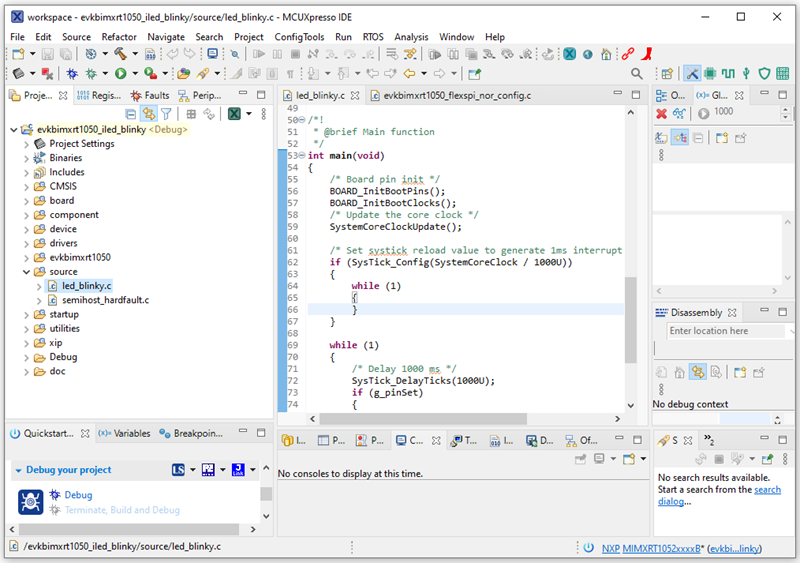The height and width of the screenshot is (563, 800).
Task: Click the Collapse All icon in Project Explorer
Action: [x=131, y=114]
